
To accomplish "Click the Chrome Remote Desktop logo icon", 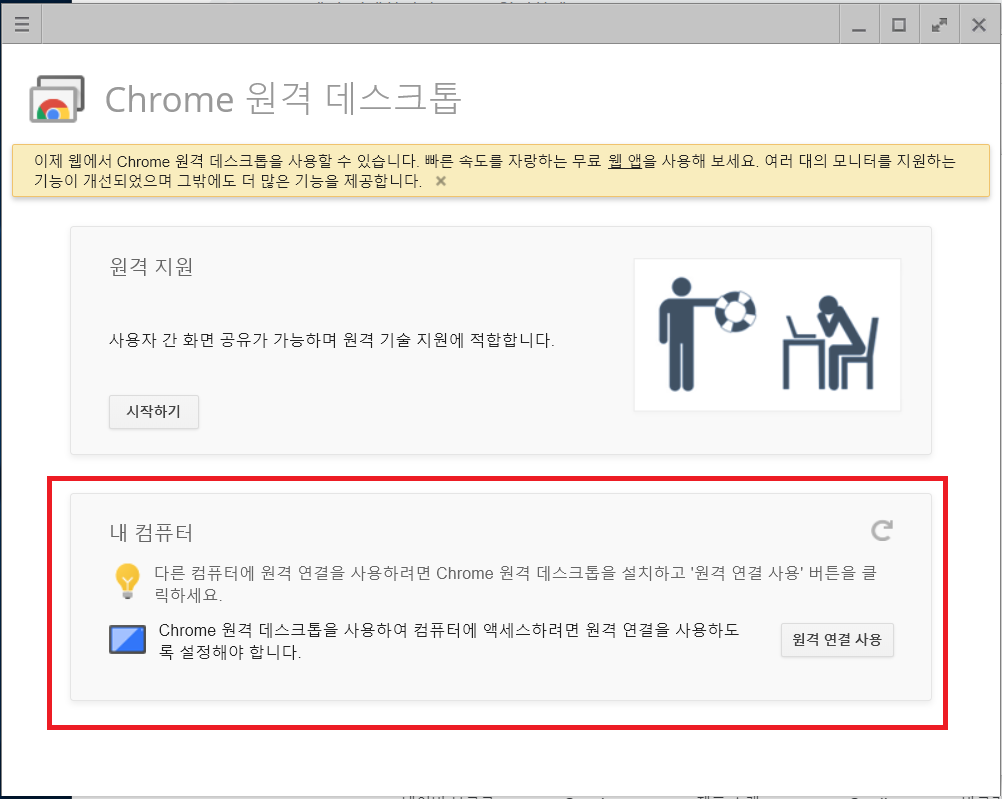I will pyautogui.click(x=57, y=99).
